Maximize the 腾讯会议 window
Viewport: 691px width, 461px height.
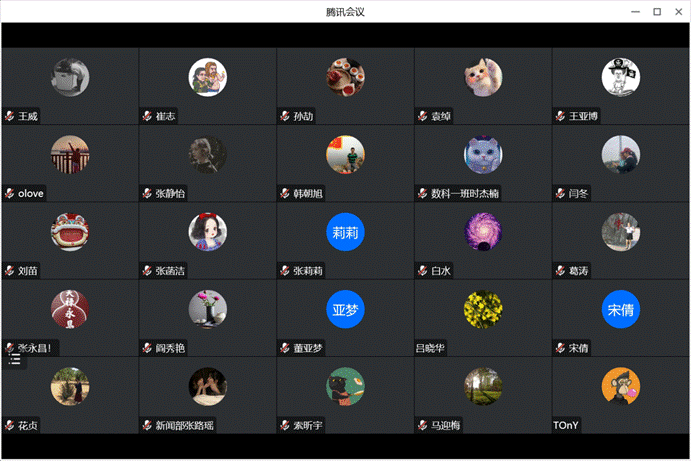[x=657, y=12]
